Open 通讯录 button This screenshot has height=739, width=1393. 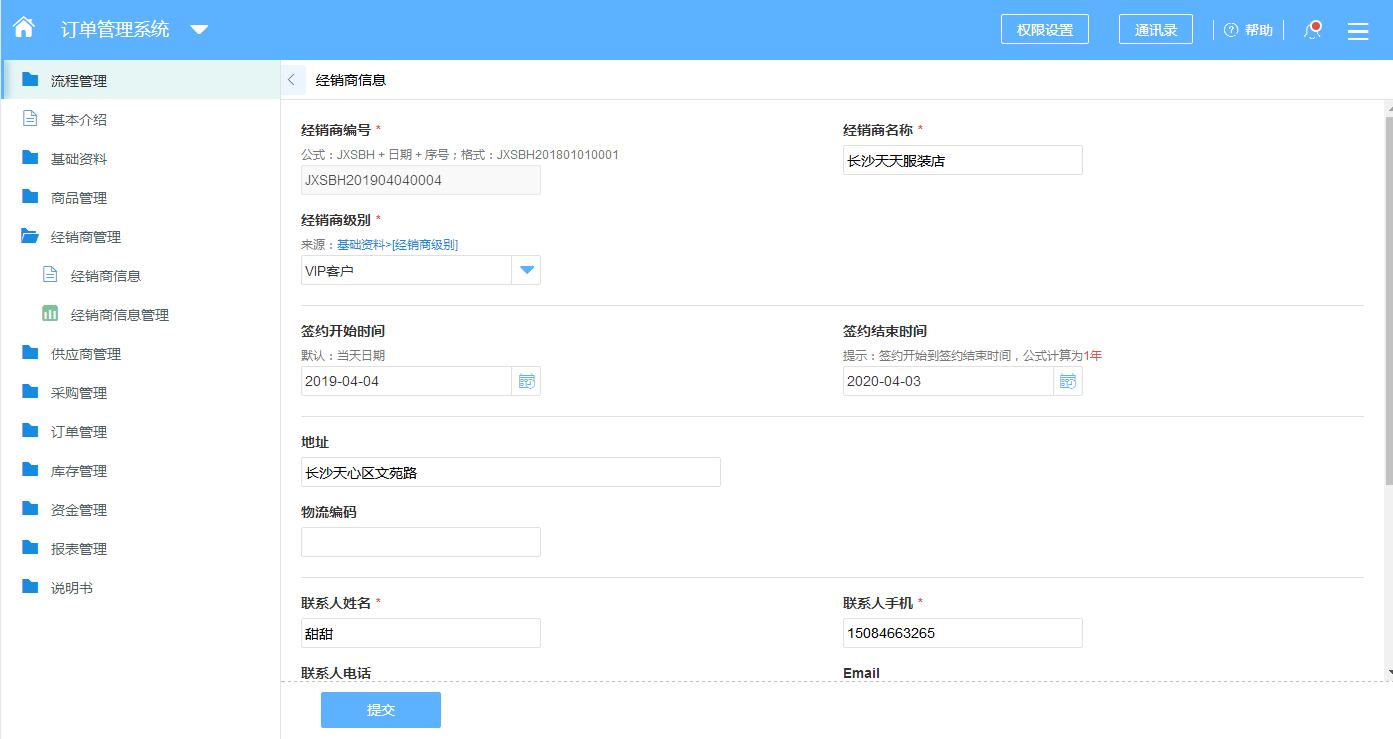[x=1156, y=30]
